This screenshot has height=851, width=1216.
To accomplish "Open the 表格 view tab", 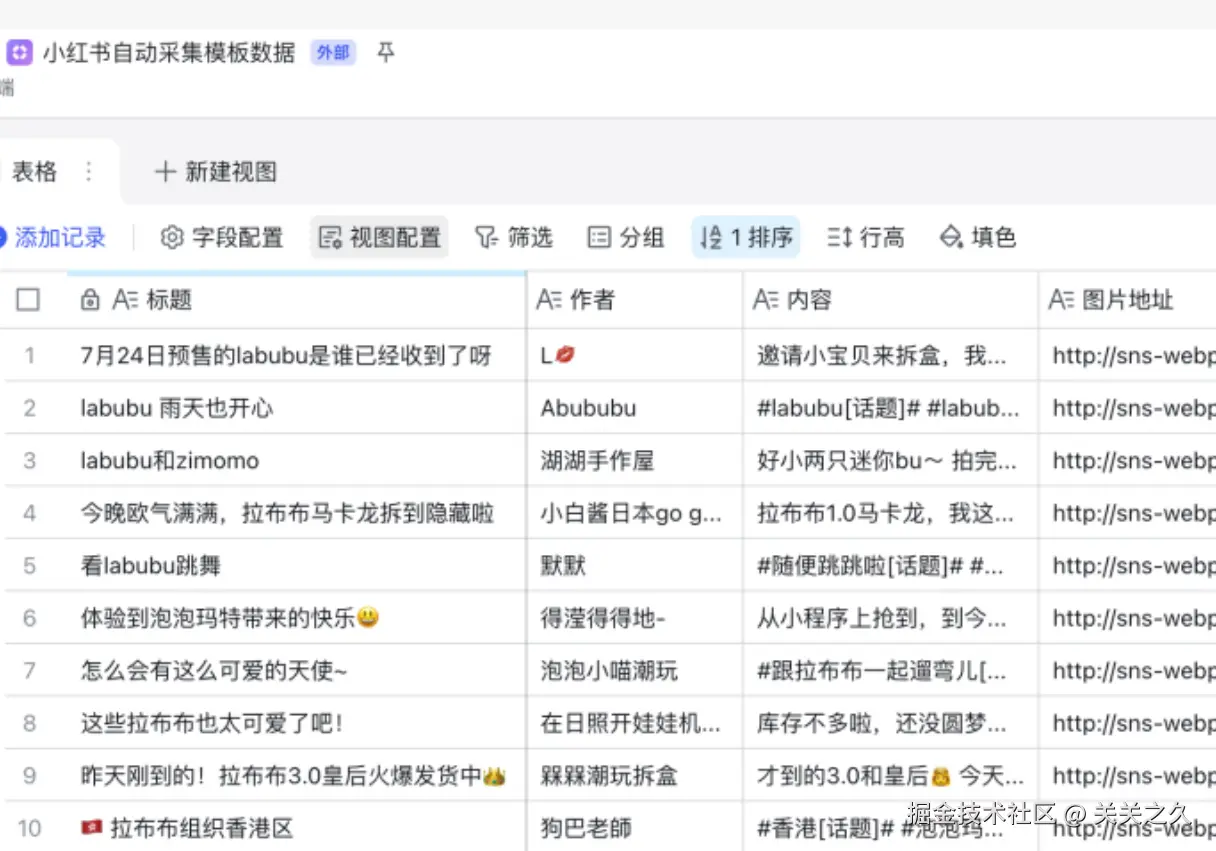I will click(35, 172).
